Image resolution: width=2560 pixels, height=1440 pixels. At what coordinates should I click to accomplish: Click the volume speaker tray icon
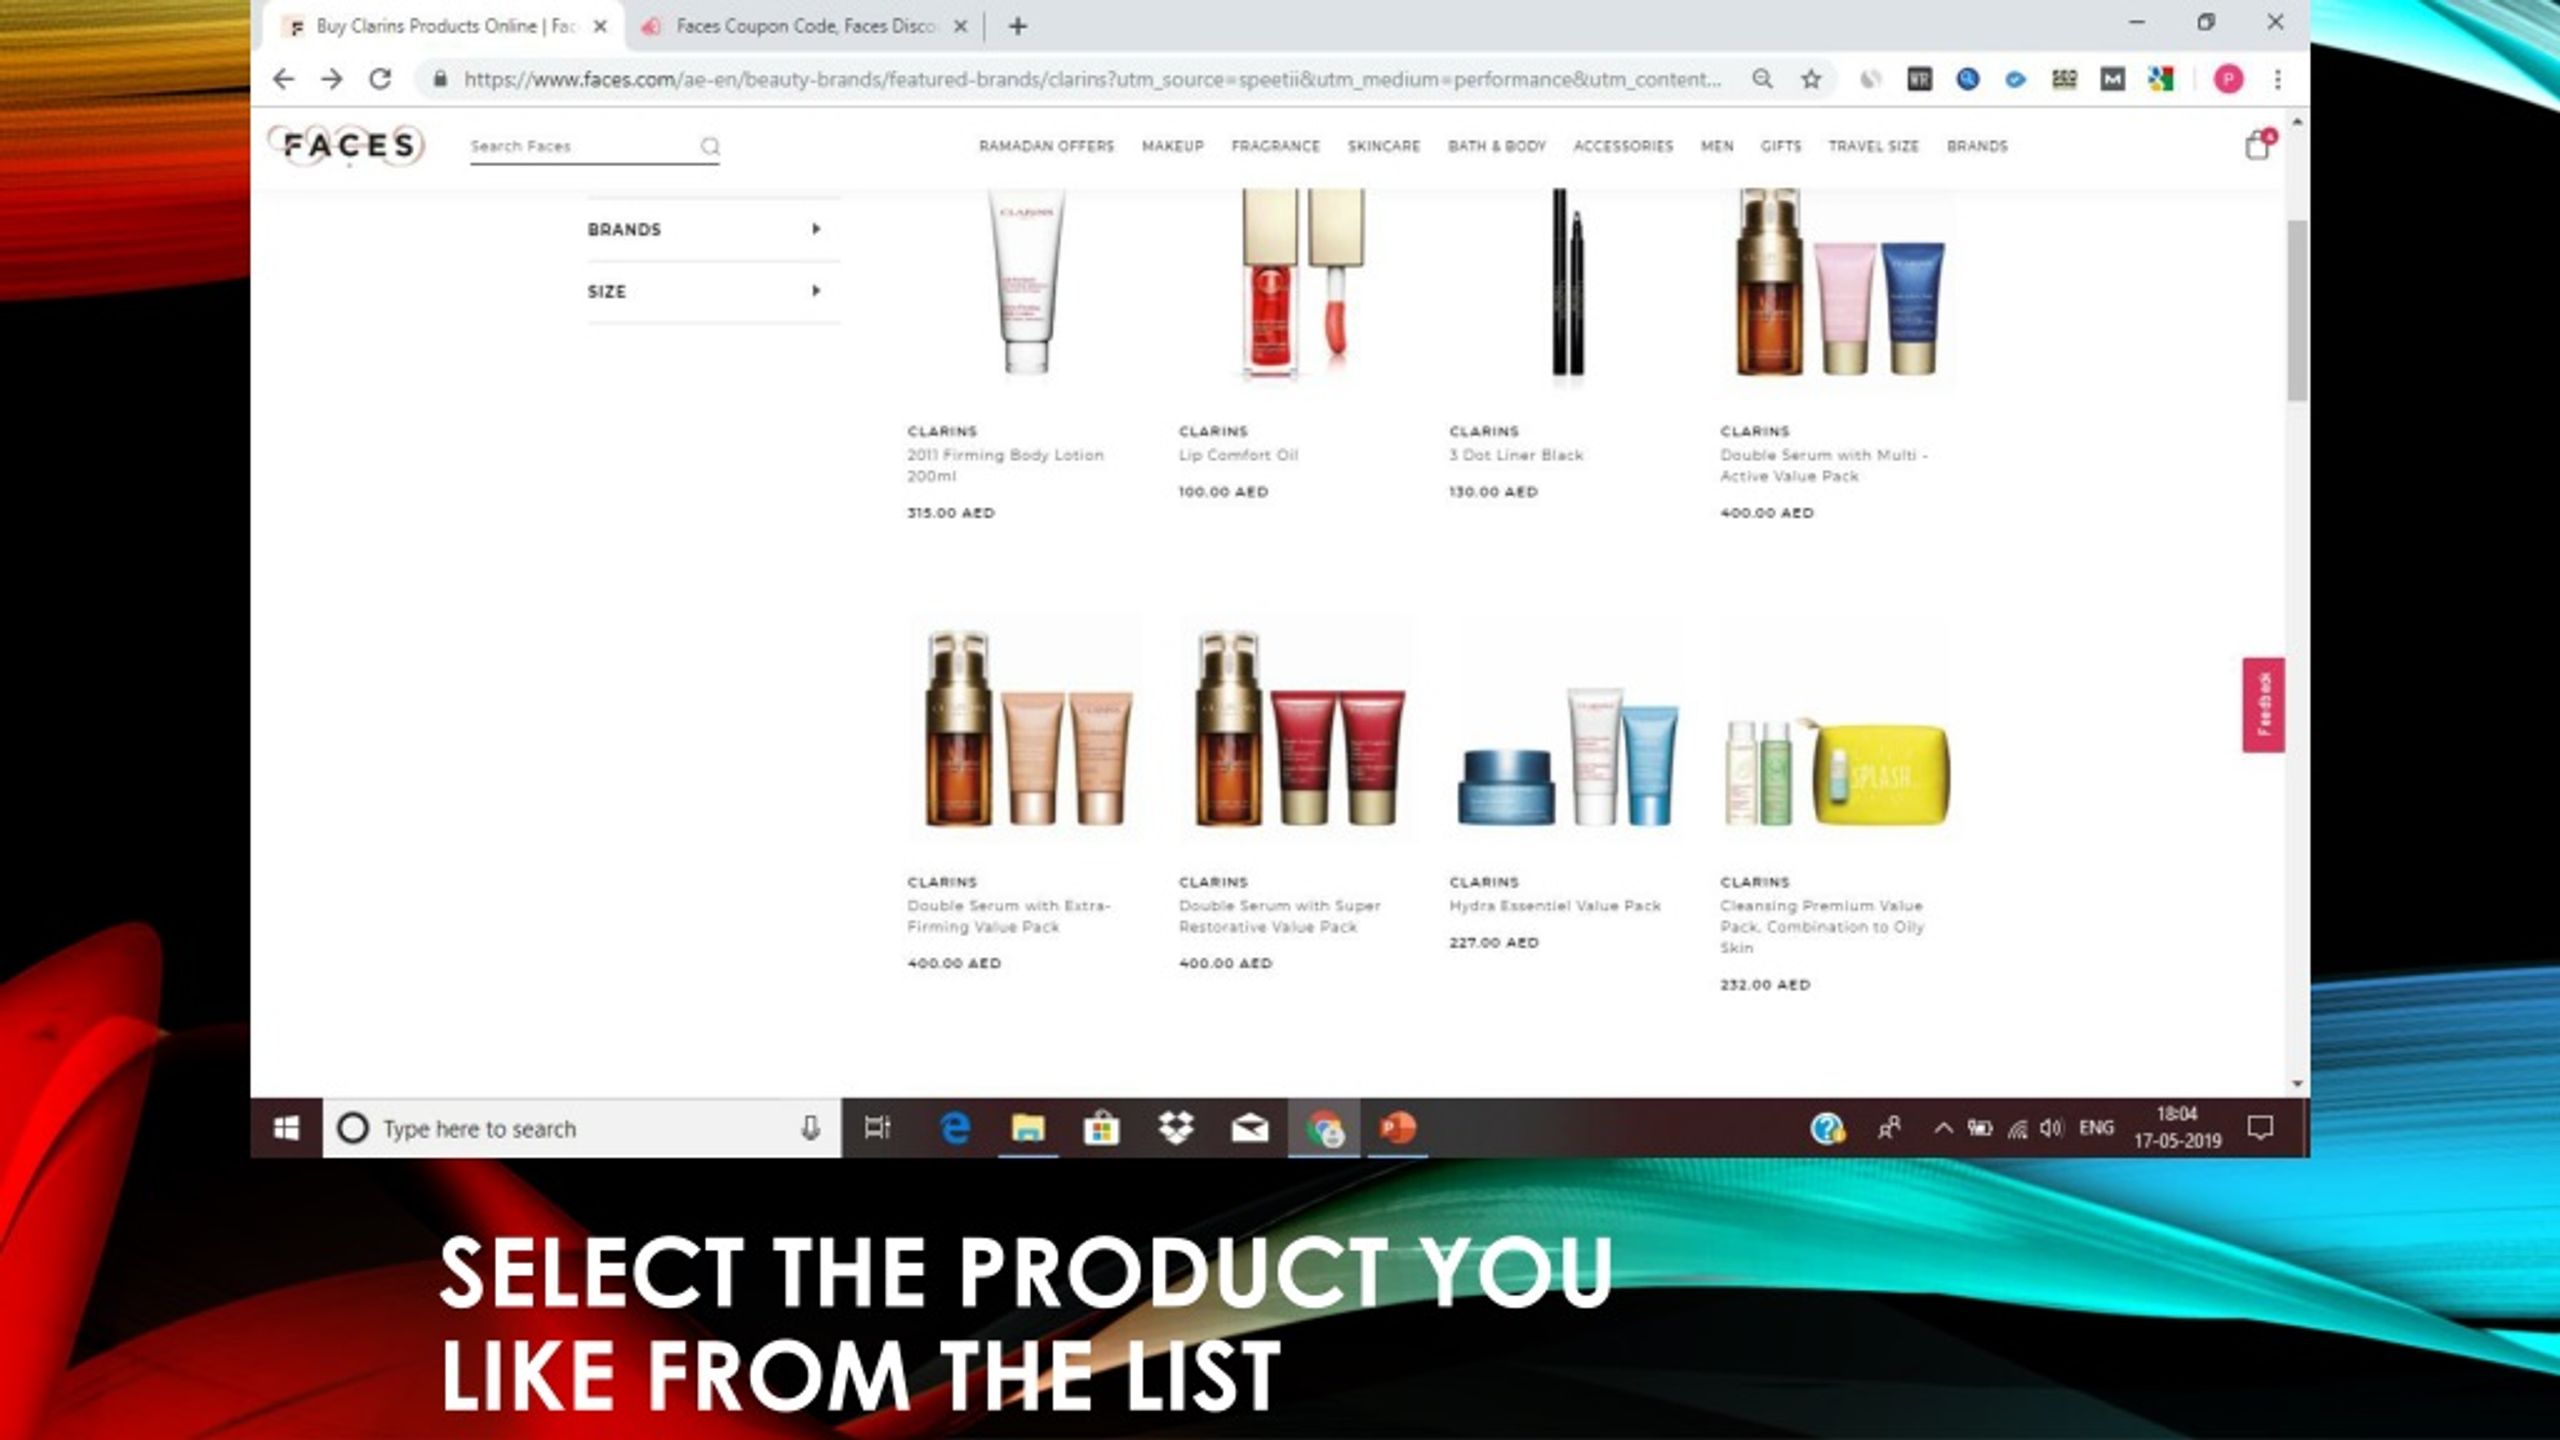[x=2051, y=1128]
